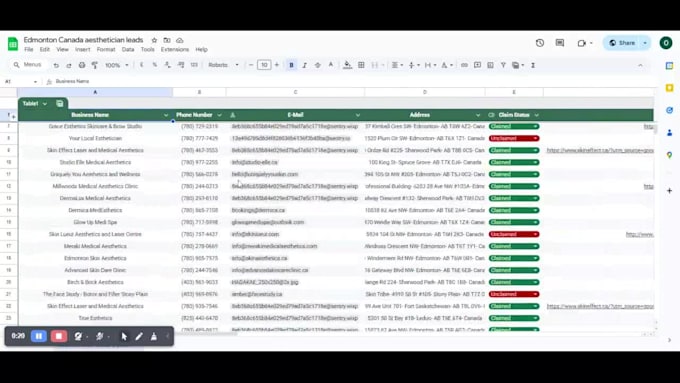Open the video meeting camera icon
This screenshot has height=383, width=680.
click(582, 43)
